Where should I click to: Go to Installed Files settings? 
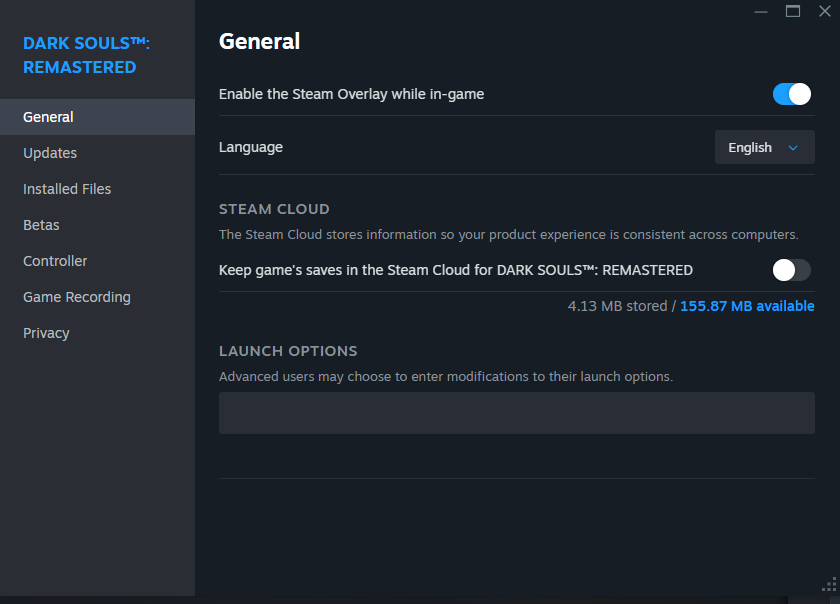click(67, 189)
